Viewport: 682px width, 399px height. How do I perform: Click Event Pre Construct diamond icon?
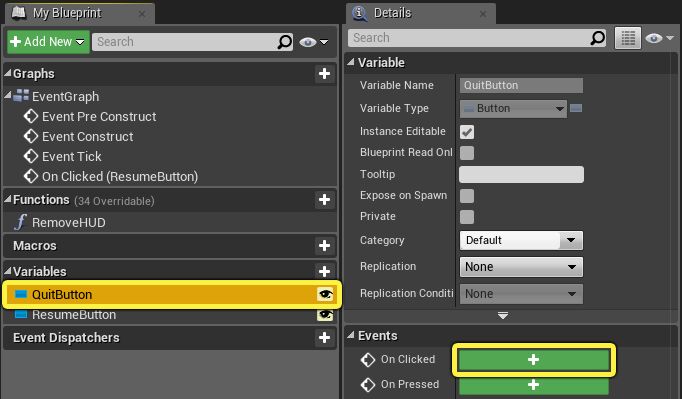click(31, 116)
